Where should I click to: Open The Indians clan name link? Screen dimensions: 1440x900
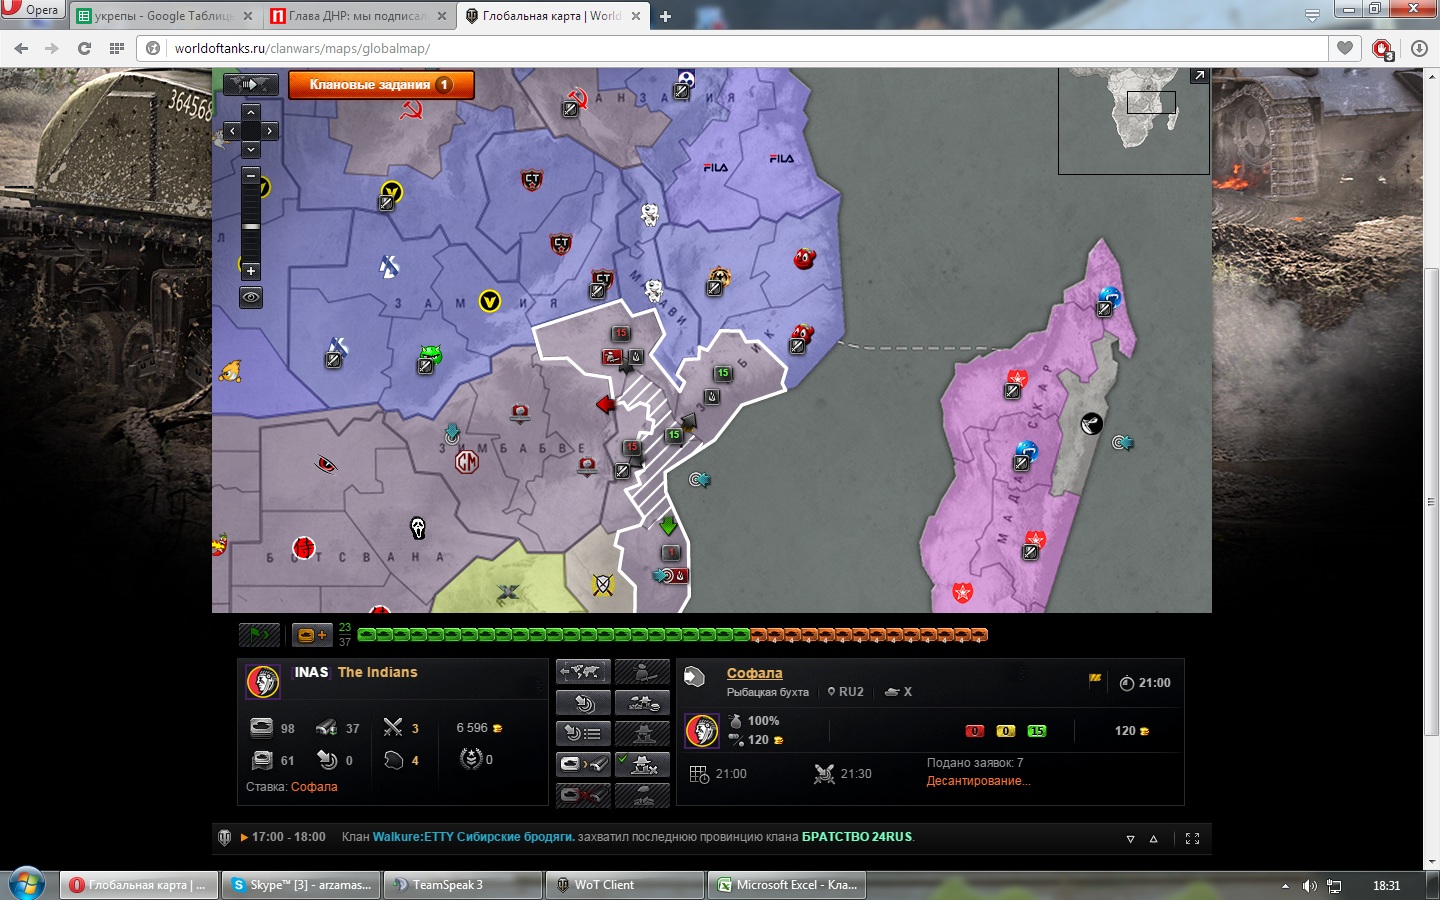(x=377, y=672)
